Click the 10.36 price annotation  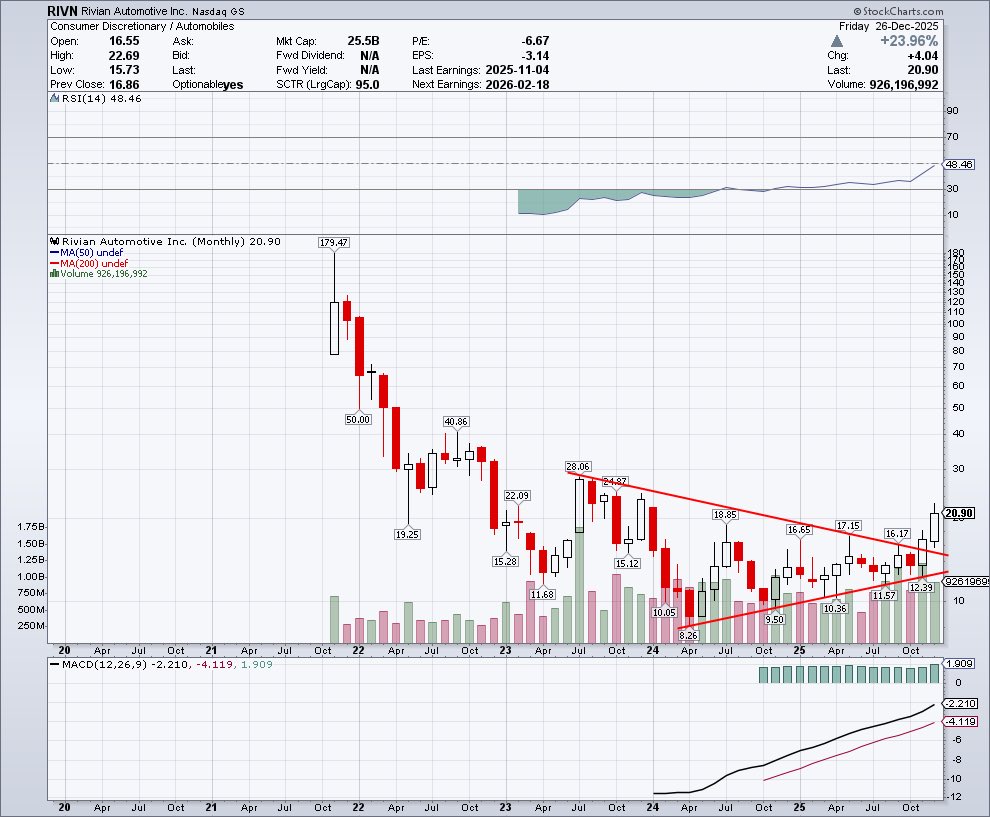[835, 608]
